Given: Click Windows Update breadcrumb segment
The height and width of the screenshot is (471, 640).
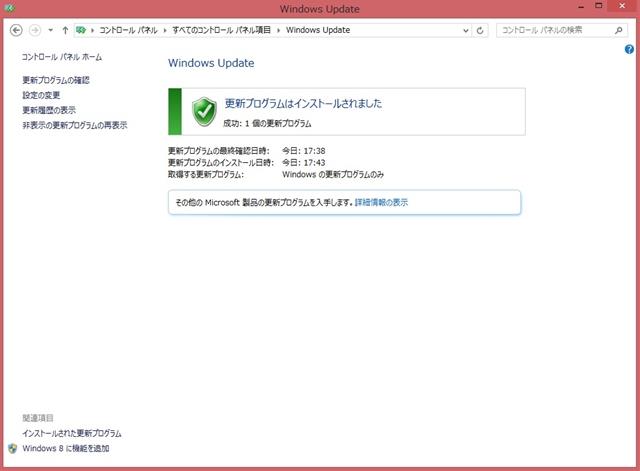Looking at the screenshot, I should tap(318, 30).
